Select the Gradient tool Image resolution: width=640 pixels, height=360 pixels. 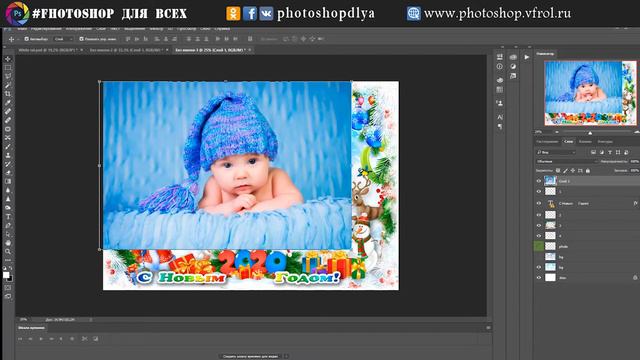pos(8,181)
